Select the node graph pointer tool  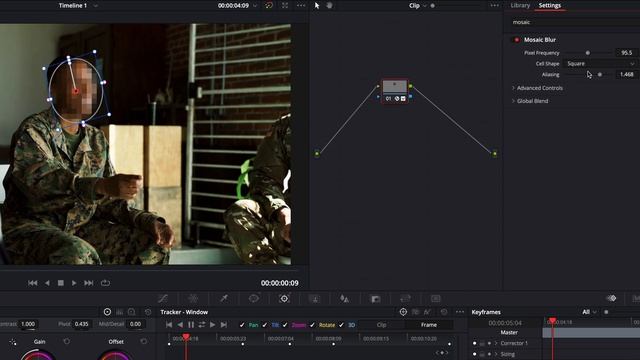coord(317,5)
